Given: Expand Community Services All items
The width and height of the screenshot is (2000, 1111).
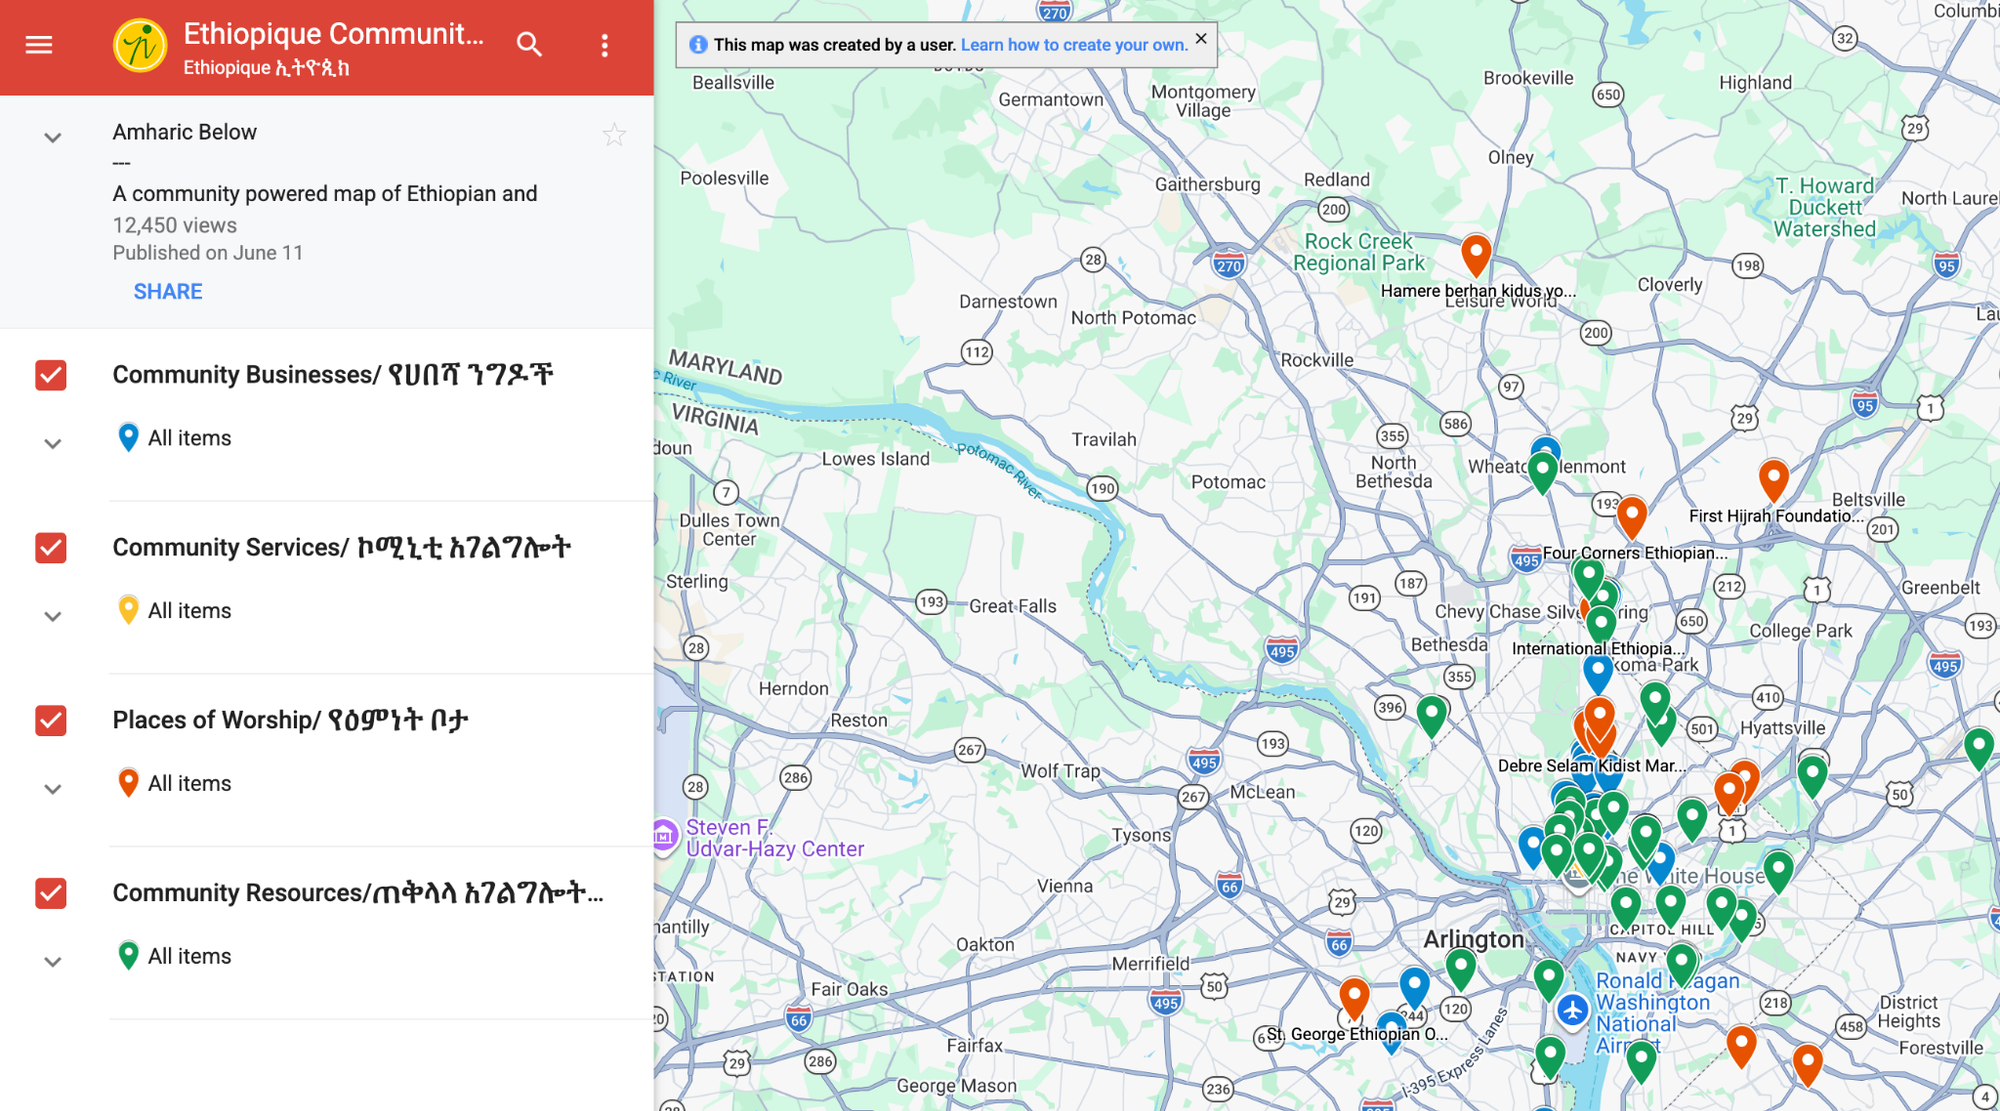Looking at the screenshot, I should 53,617.
